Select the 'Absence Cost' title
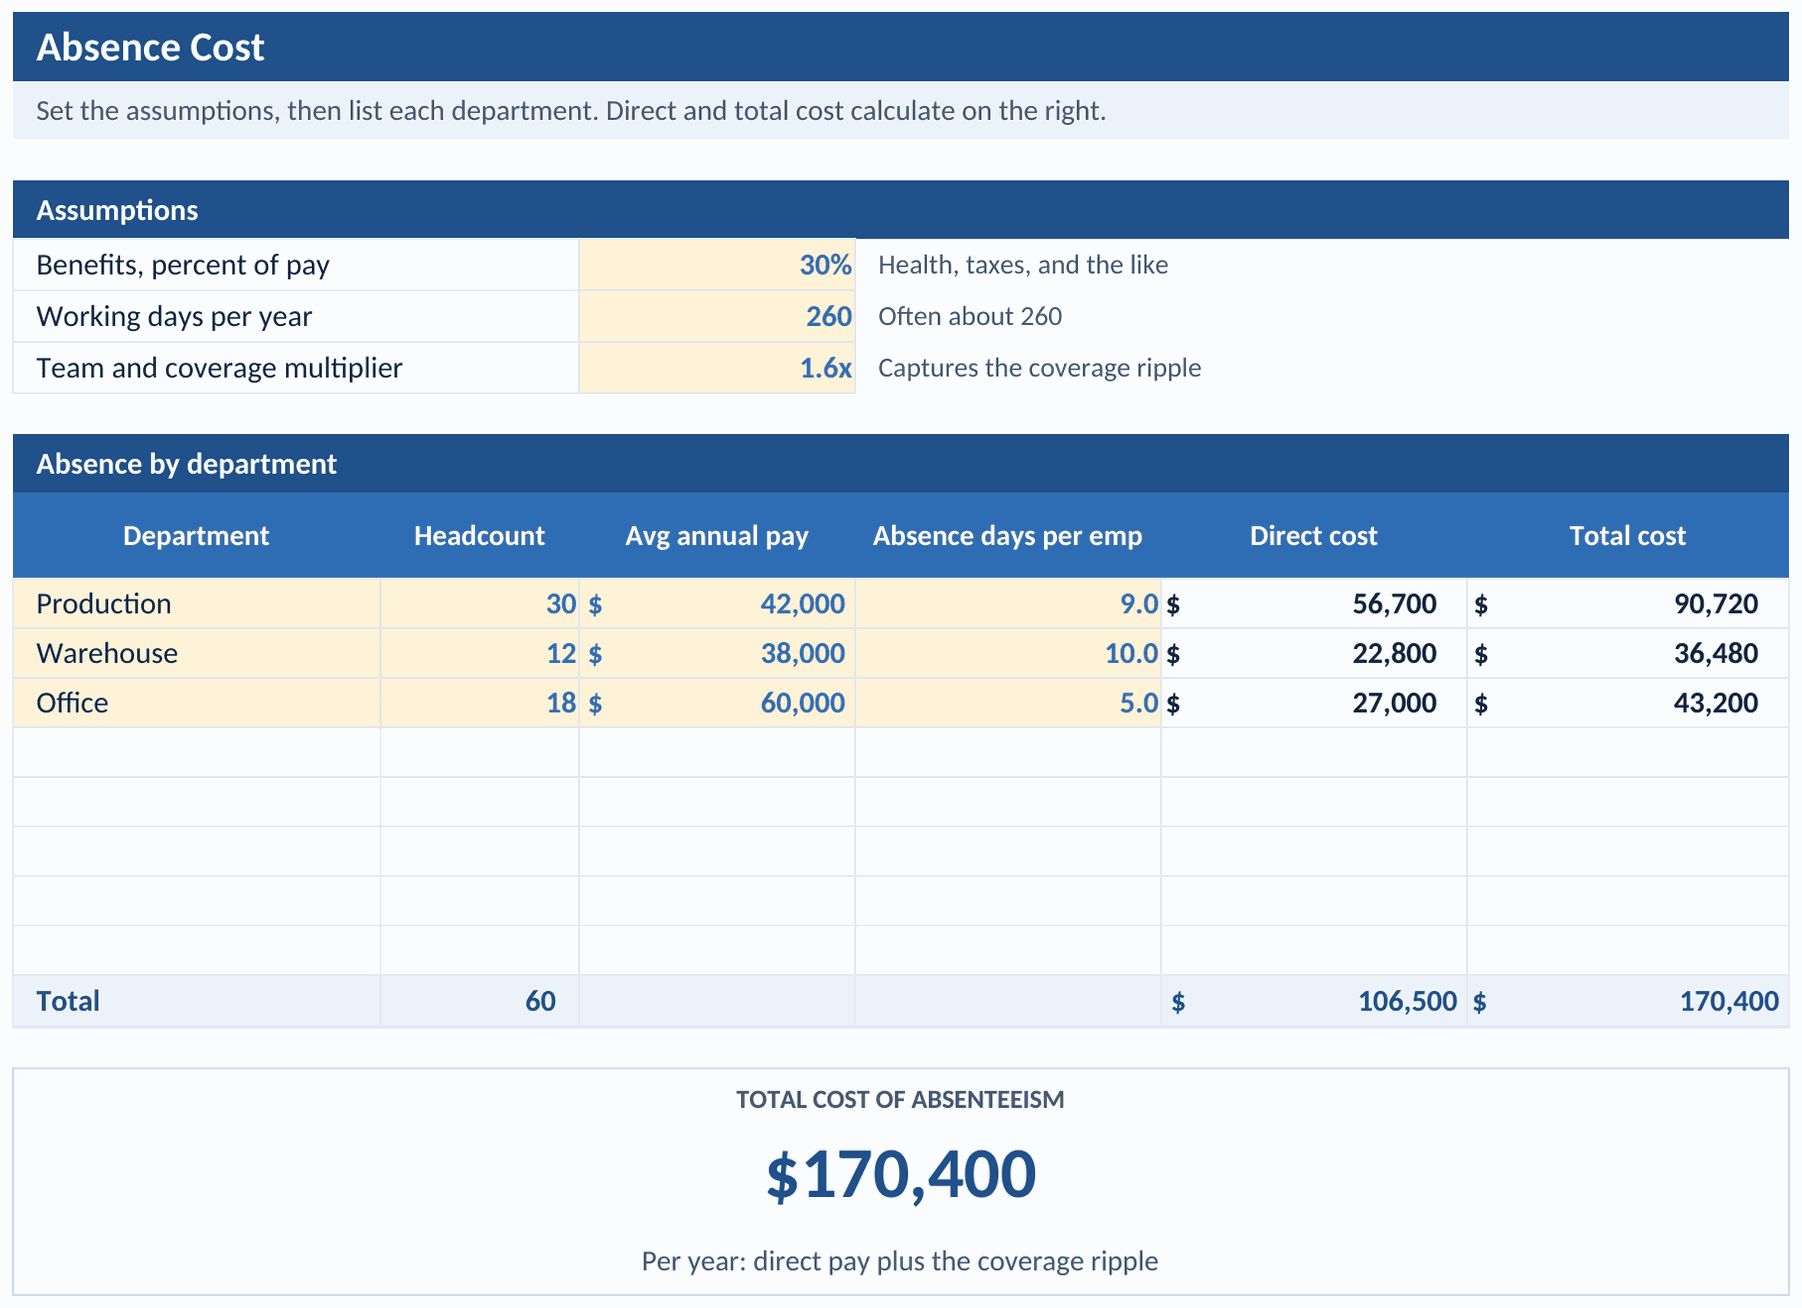The image size is (1802, 1308). [150, 47]
